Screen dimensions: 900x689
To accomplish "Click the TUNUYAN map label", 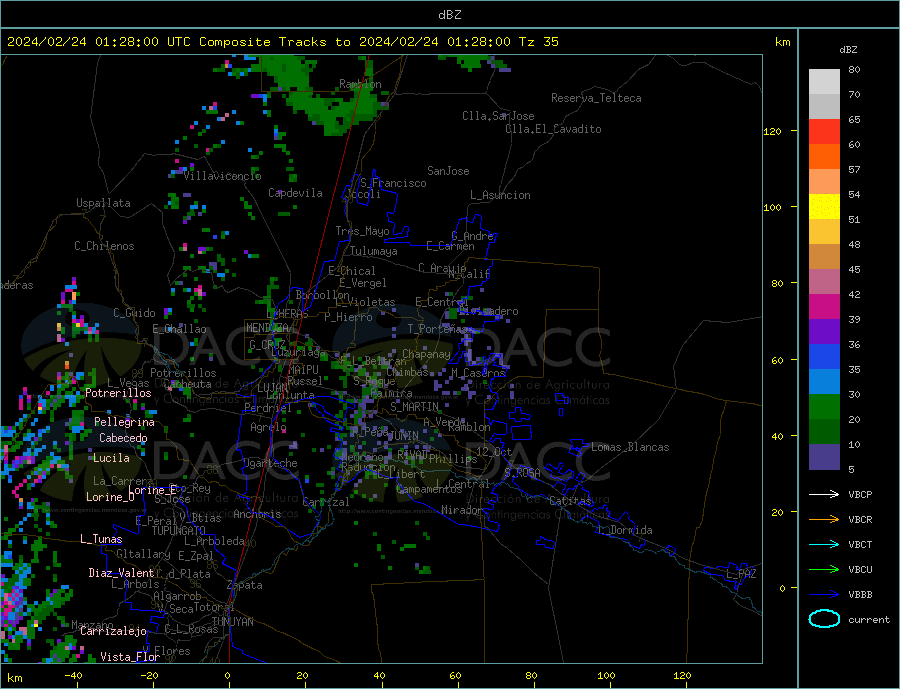I will click(x=232, y=622).
